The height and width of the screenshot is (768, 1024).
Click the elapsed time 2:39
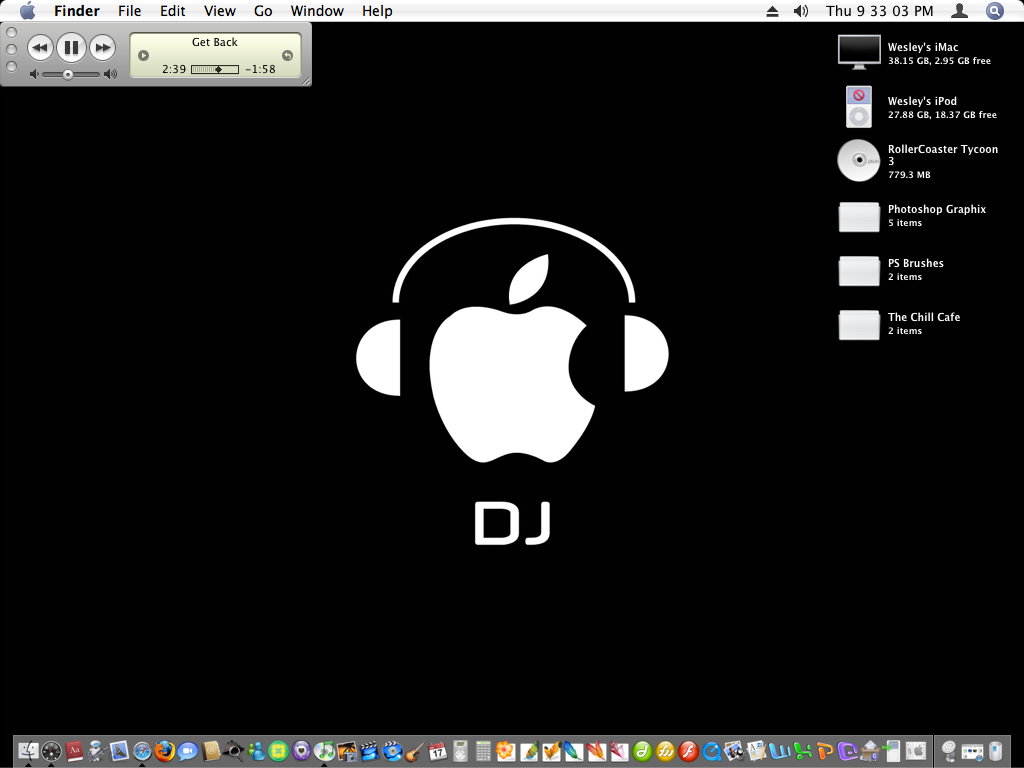[x=174, y=69]
